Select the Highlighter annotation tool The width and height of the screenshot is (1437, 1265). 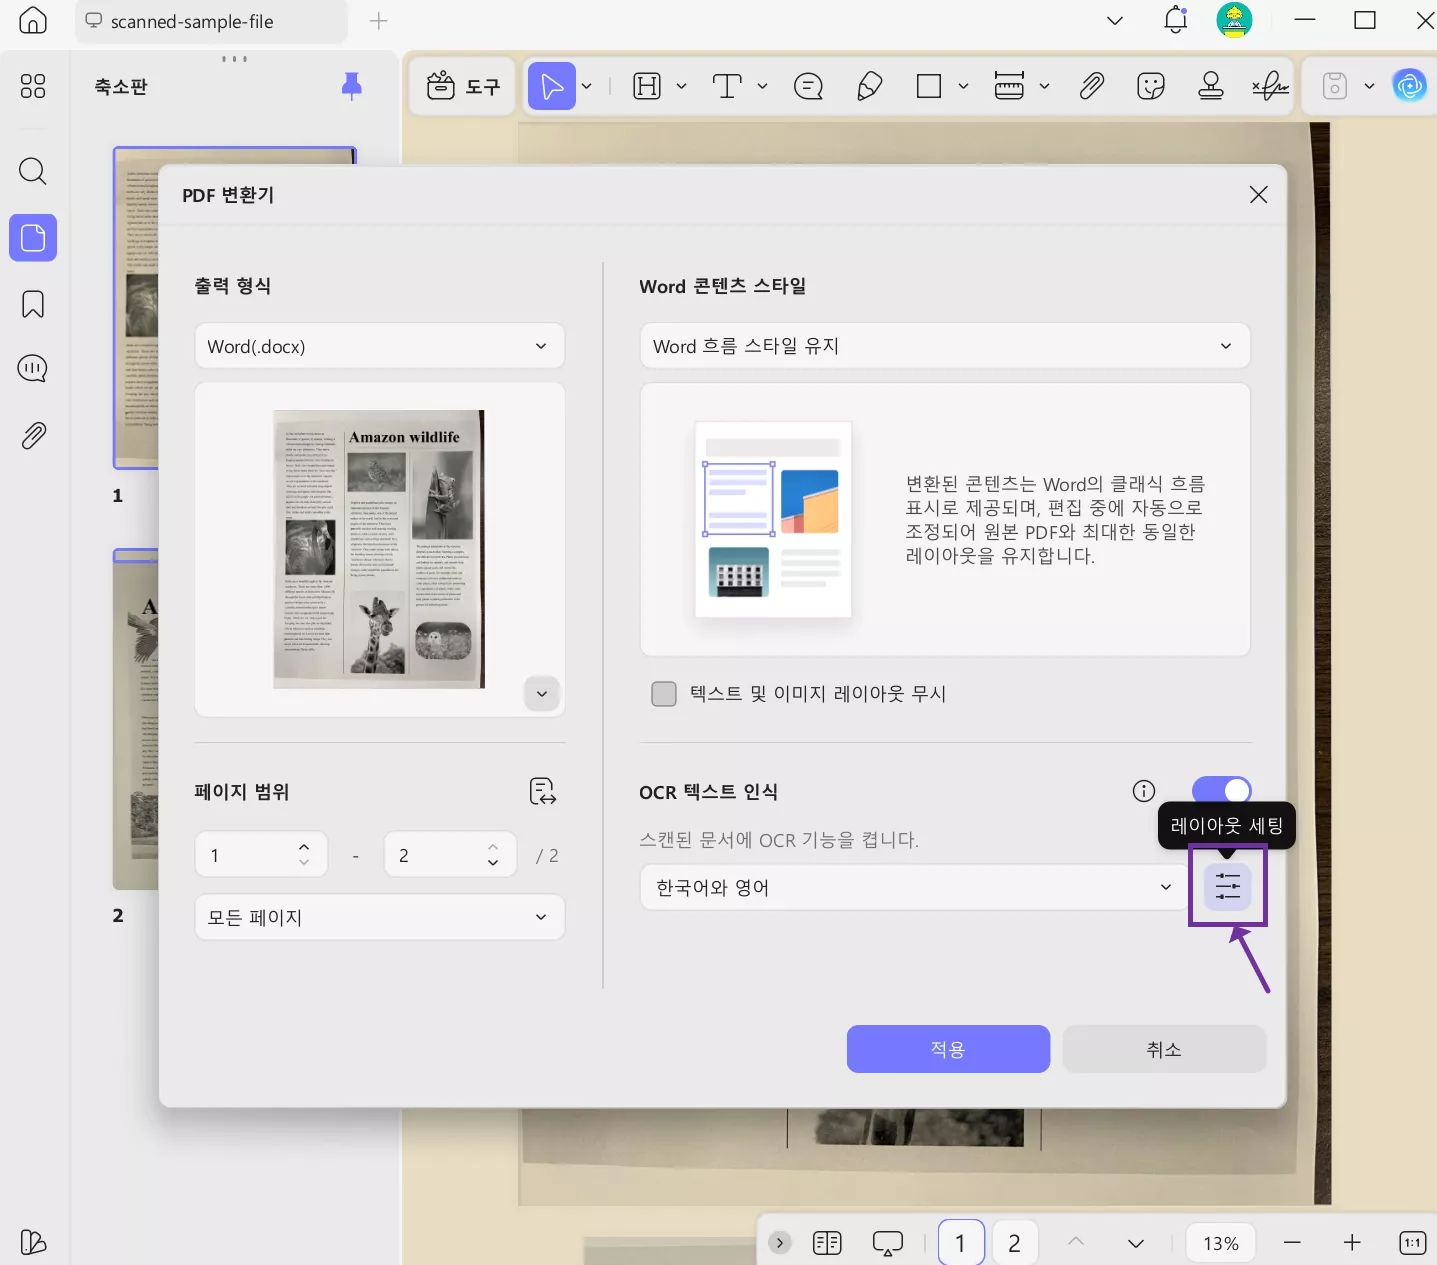click(x=868, y=86)
